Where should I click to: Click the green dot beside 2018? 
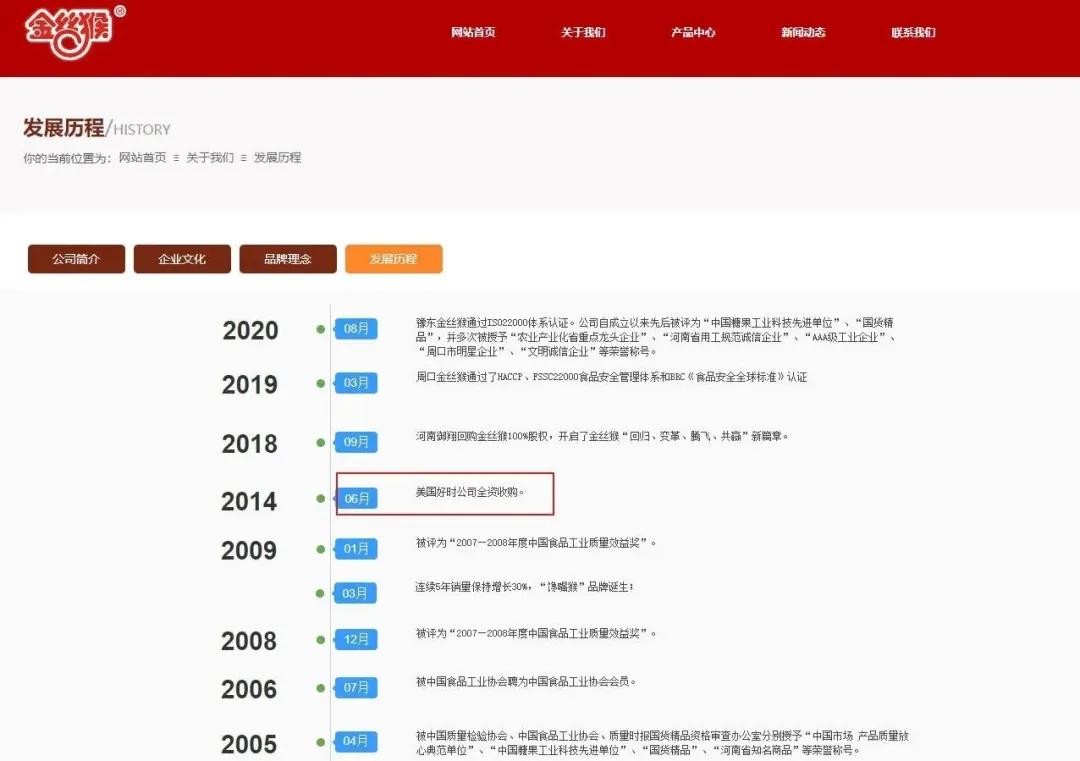(320, 442)
